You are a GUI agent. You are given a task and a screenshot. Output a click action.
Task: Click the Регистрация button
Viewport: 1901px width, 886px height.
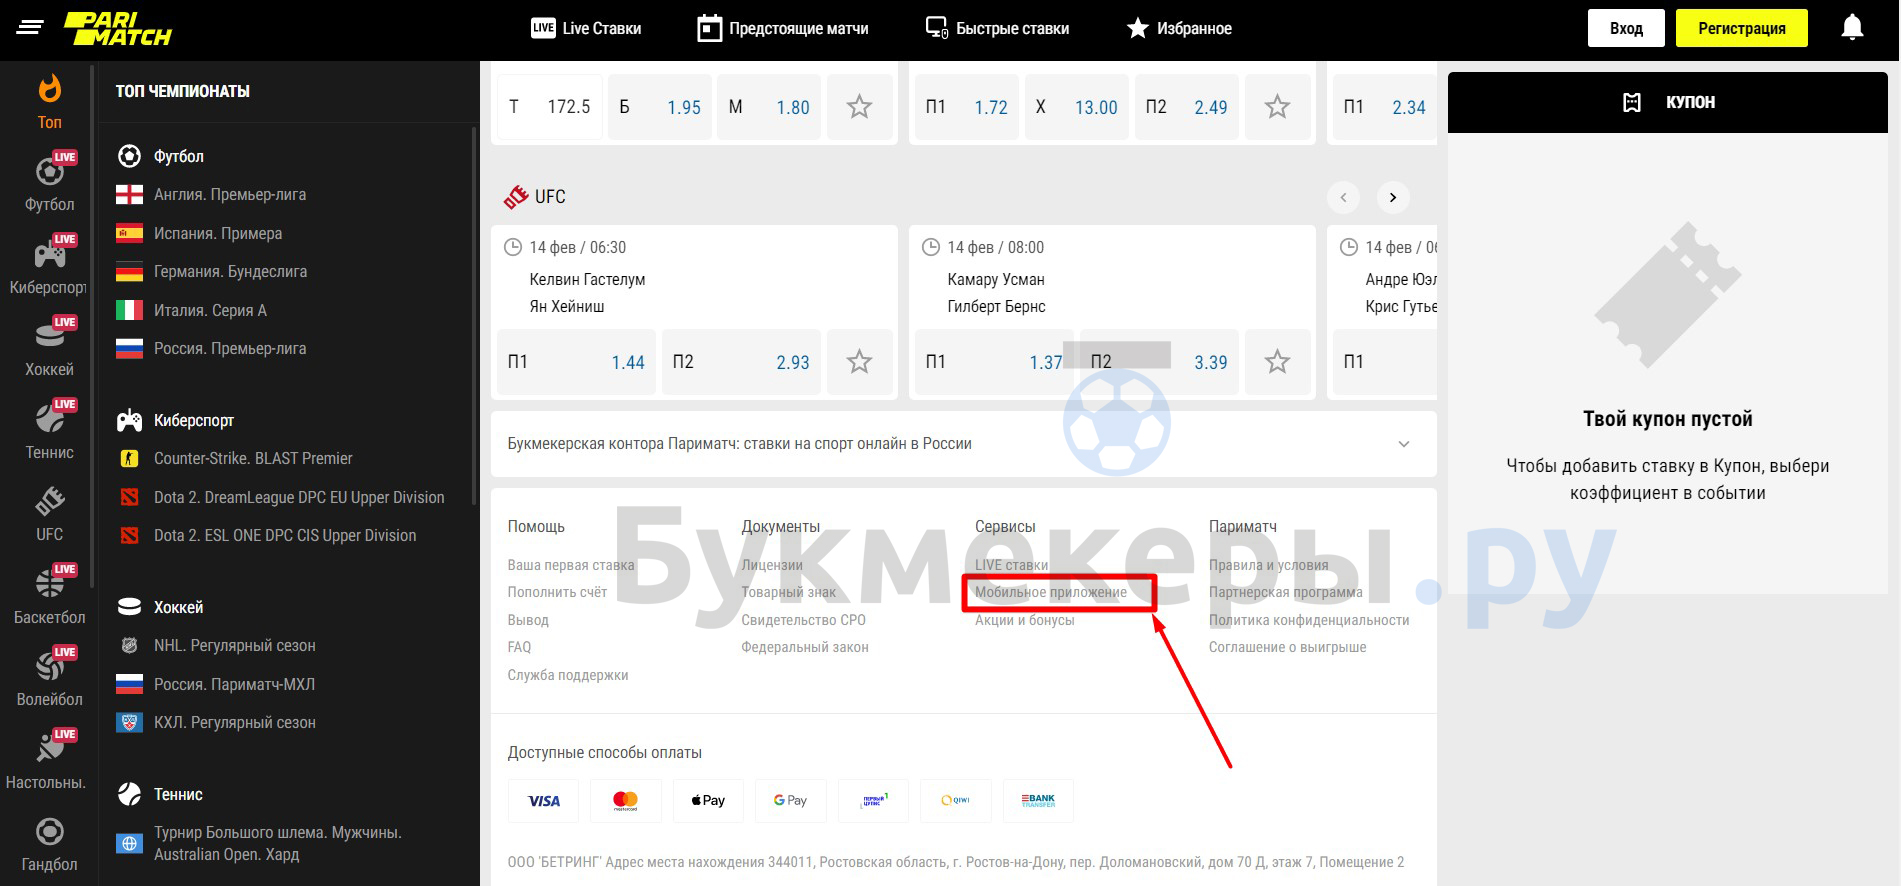click(1741, 28)
